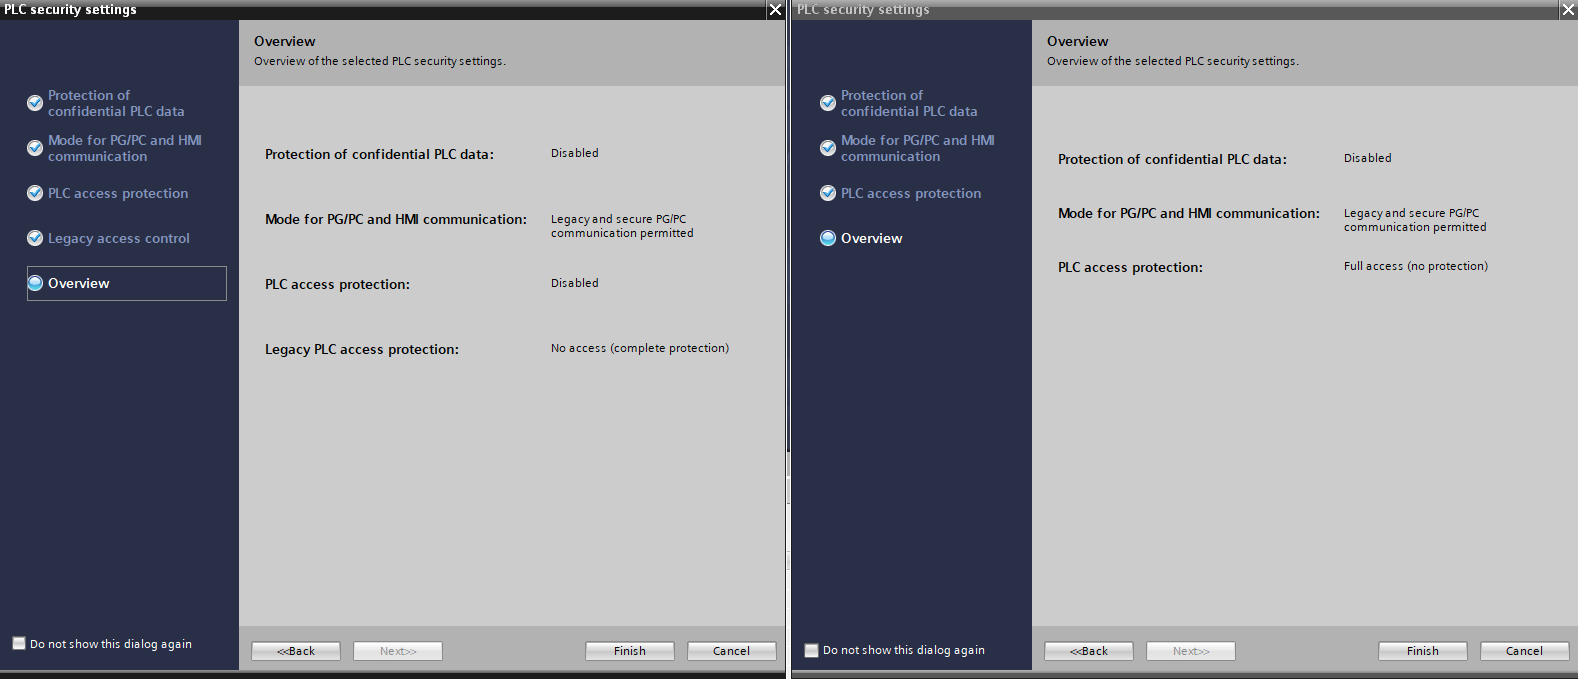
Task: Select 'Protection of confidential PLC data' step in left dialog
Action: (x=115, y=103)
